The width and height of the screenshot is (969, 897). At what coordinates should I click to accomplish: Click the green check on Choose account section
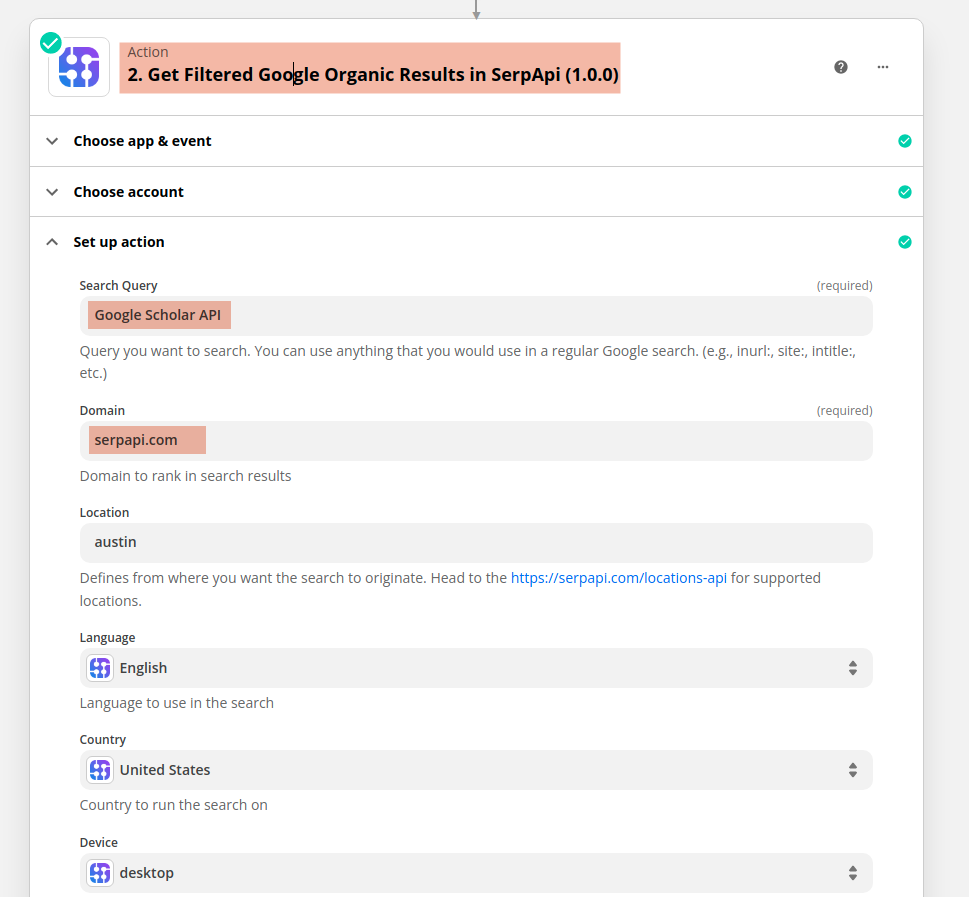[905, 191]
